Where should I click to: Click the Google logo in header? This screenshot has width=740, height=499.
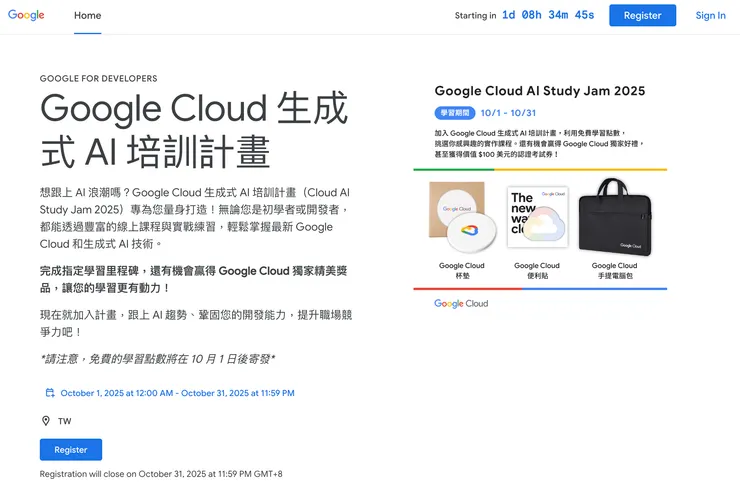[x=26, y=15]
